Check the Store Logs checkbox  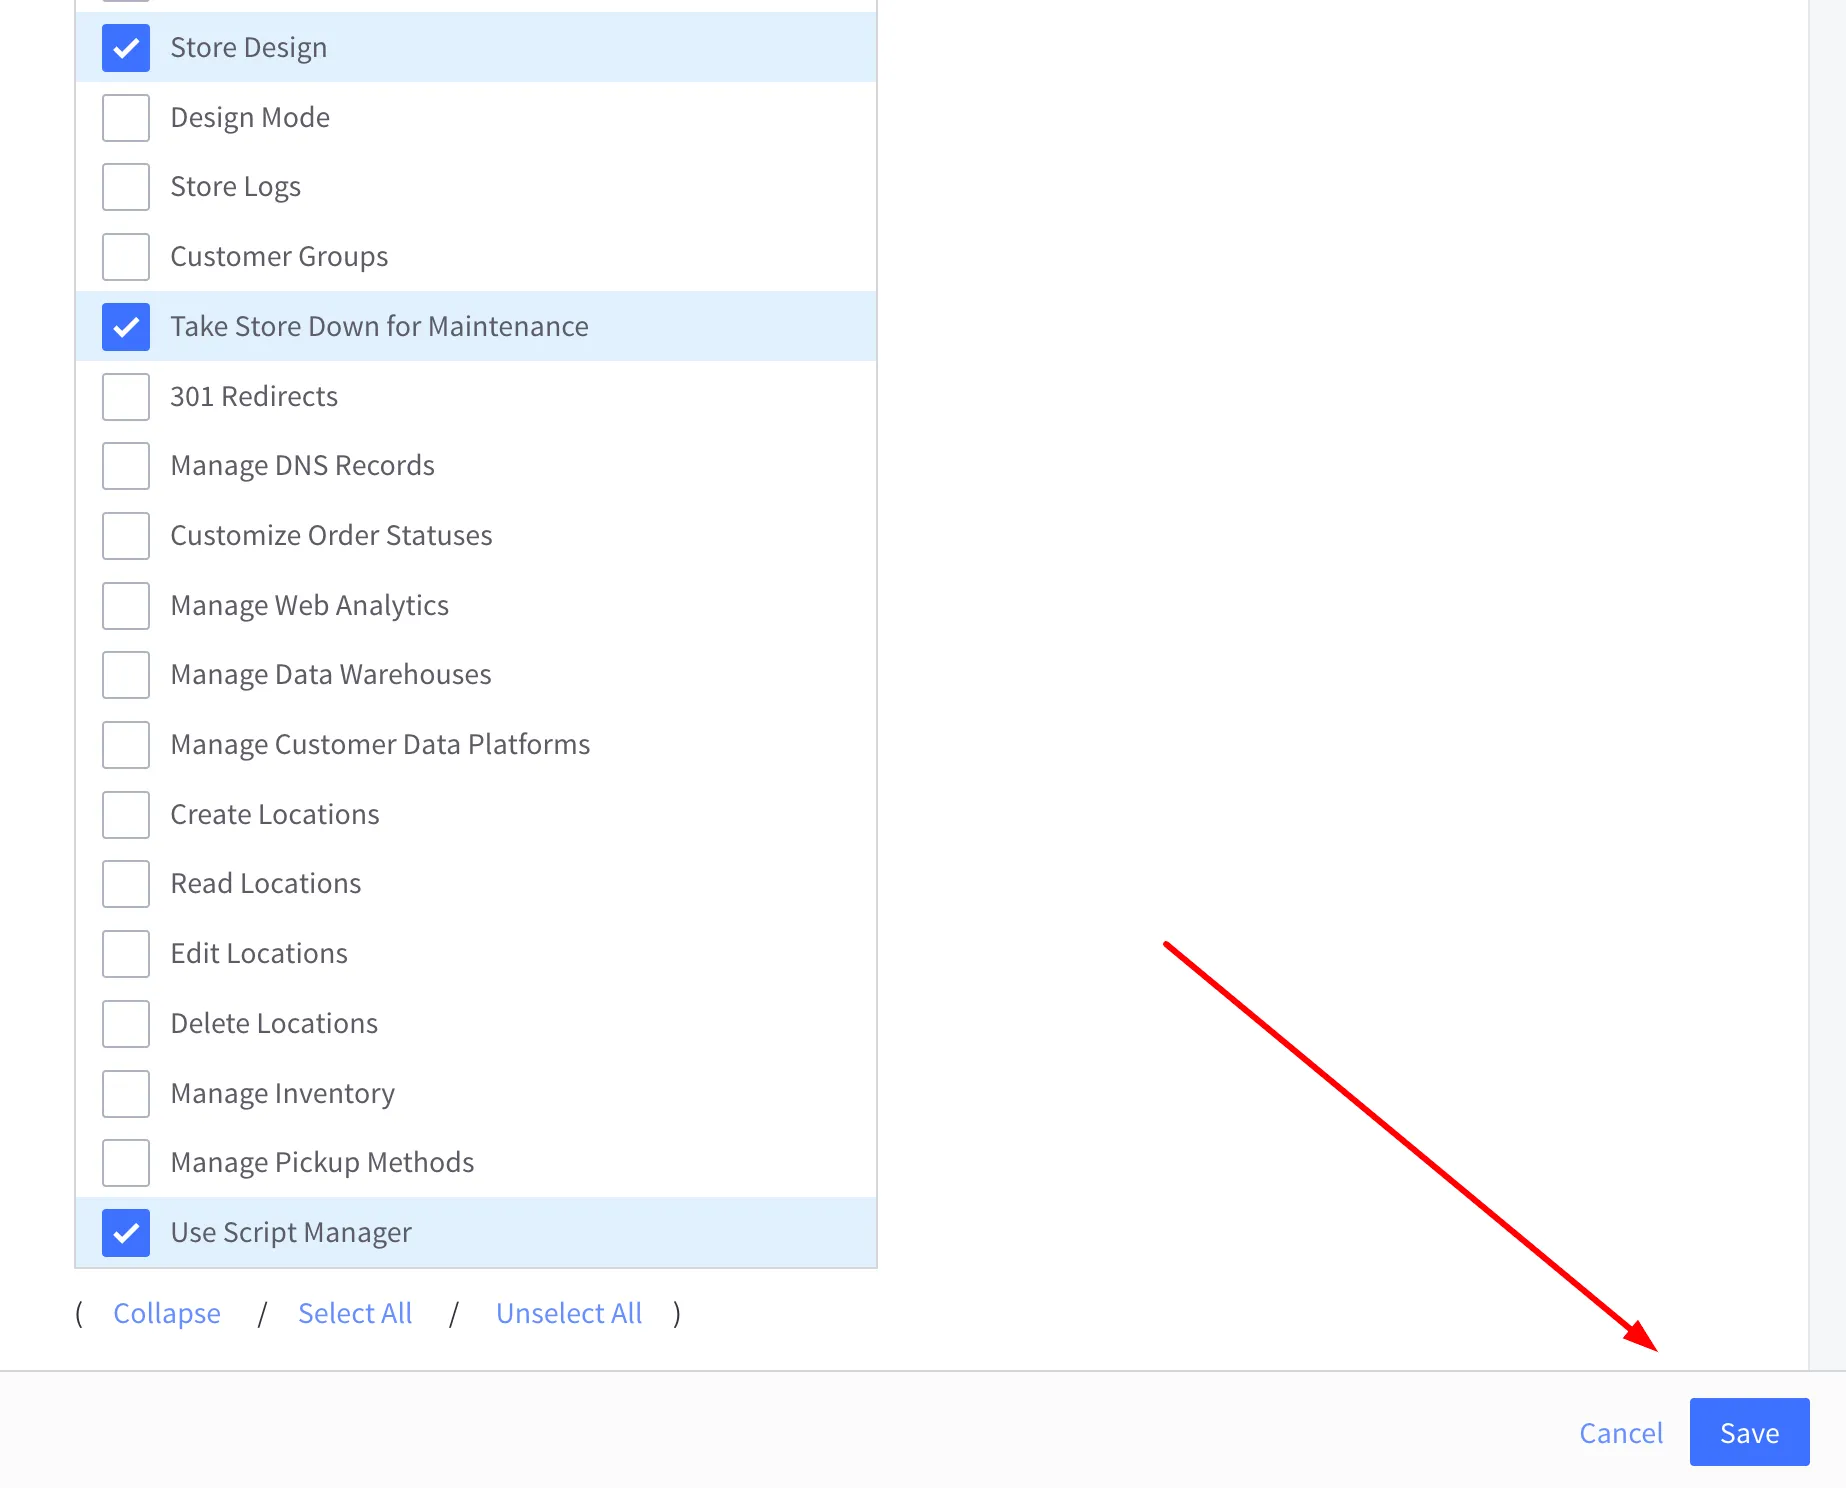(x=126, y=187)
